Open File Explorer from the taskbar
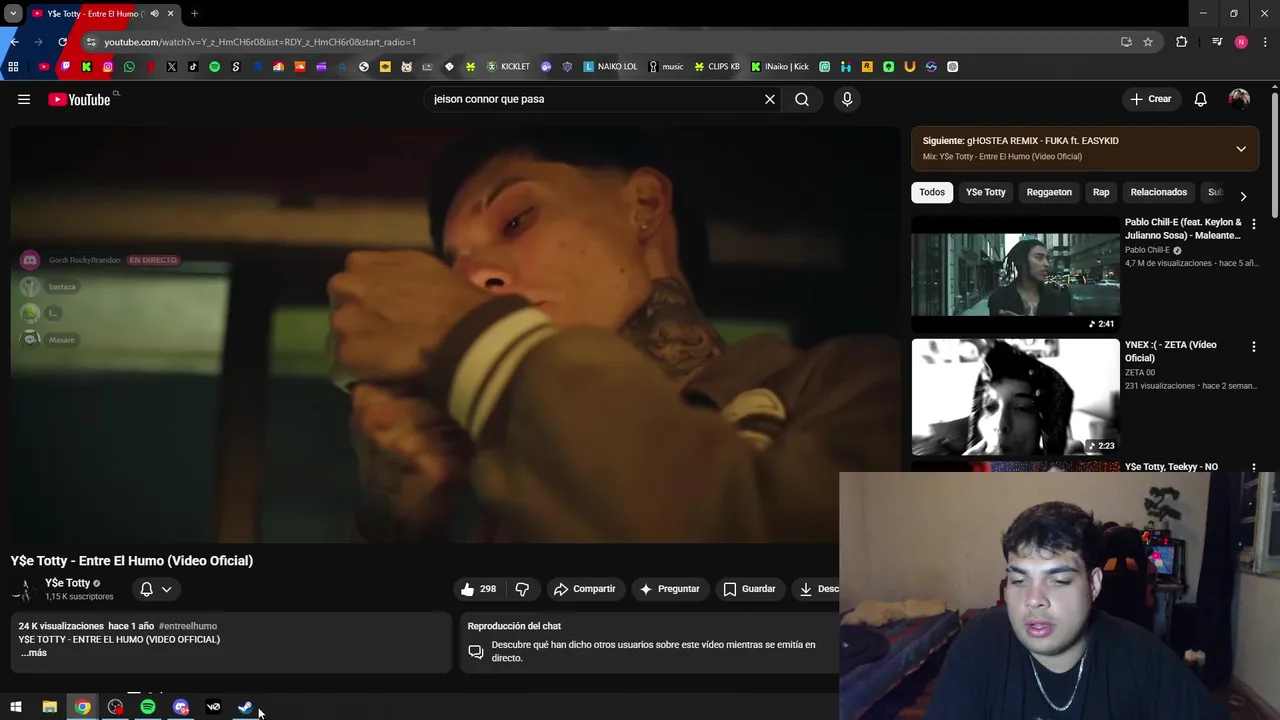 [x=49, y=707]
